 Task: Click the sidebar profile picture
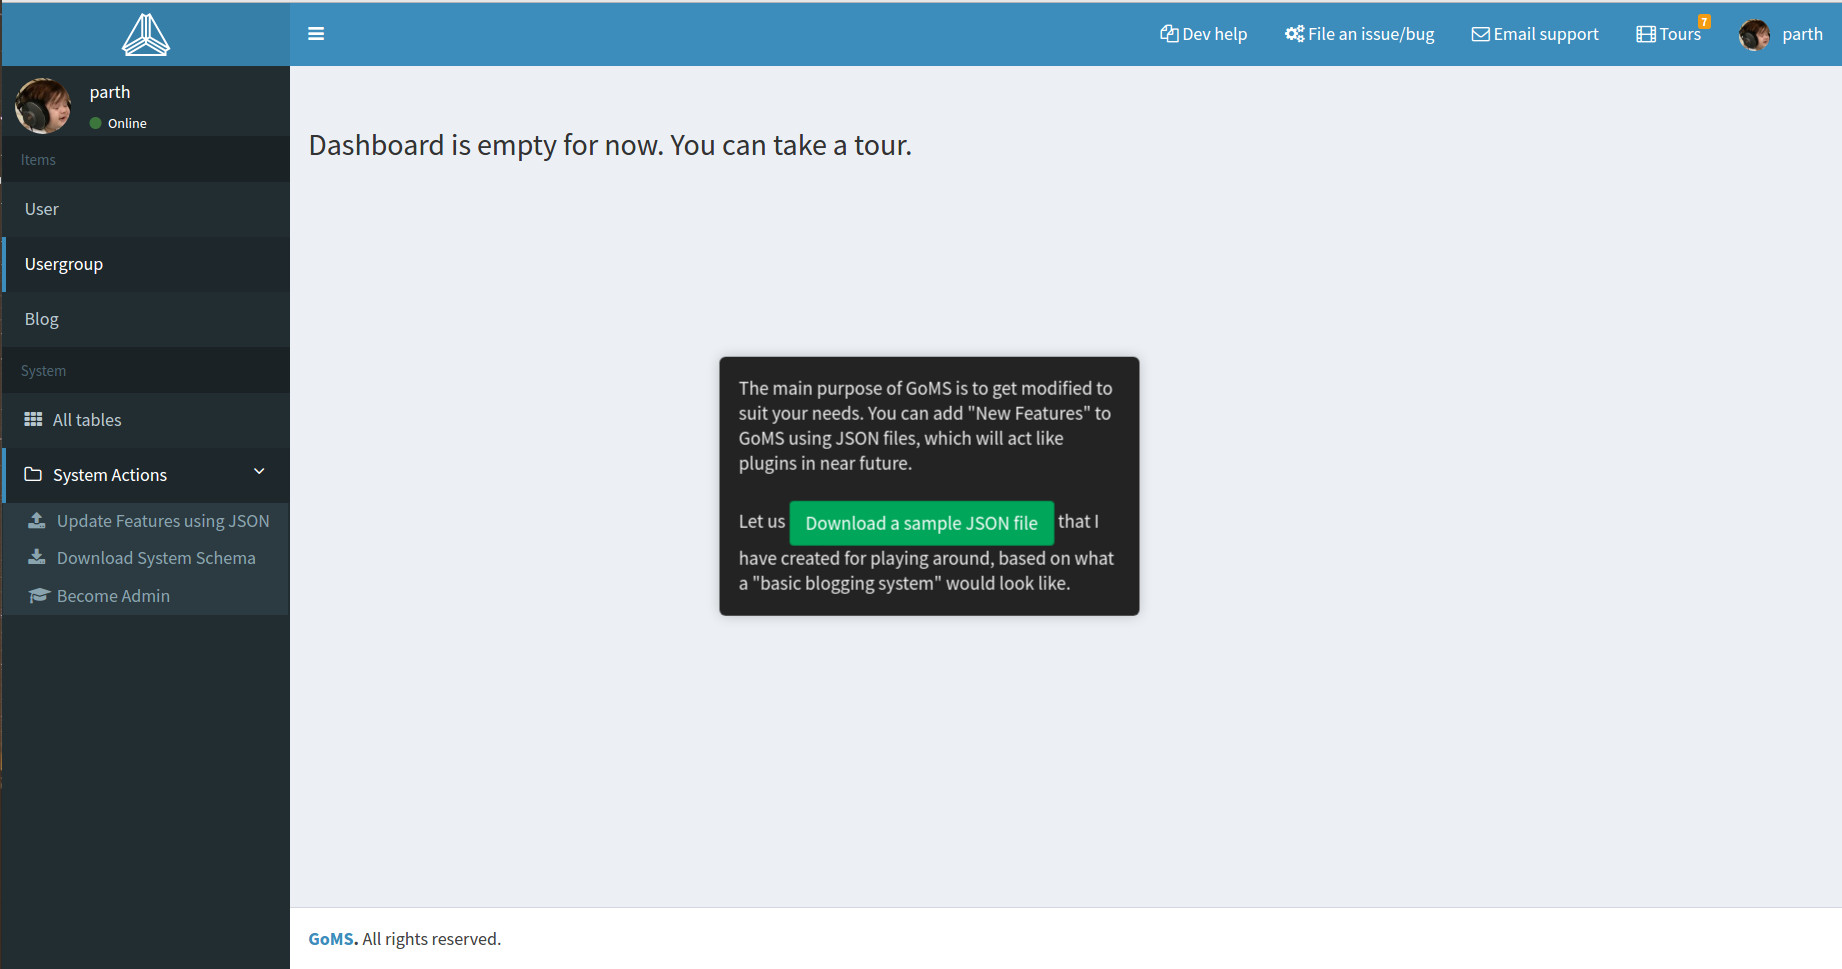(x=43, y=106)
